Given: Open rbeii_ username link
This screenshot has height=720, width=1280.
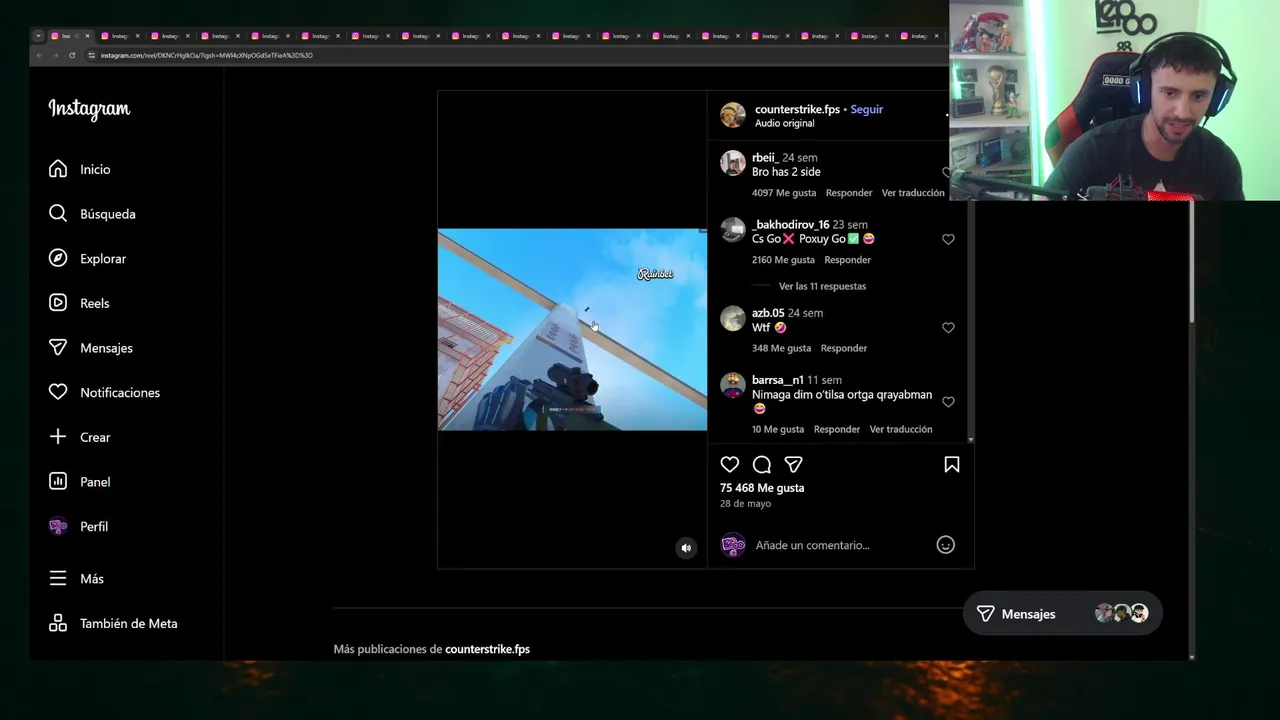Looking at the screenshot, I should pos(765,158).
